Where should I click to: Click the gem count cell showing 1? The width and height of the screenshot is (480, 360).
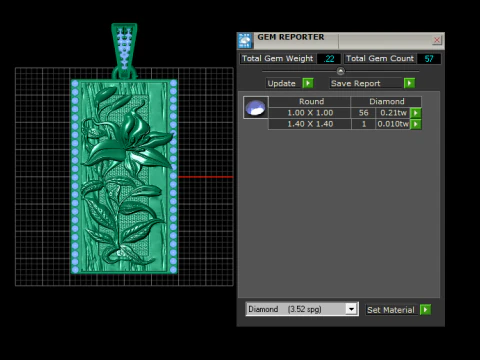[x=363, y=124]
